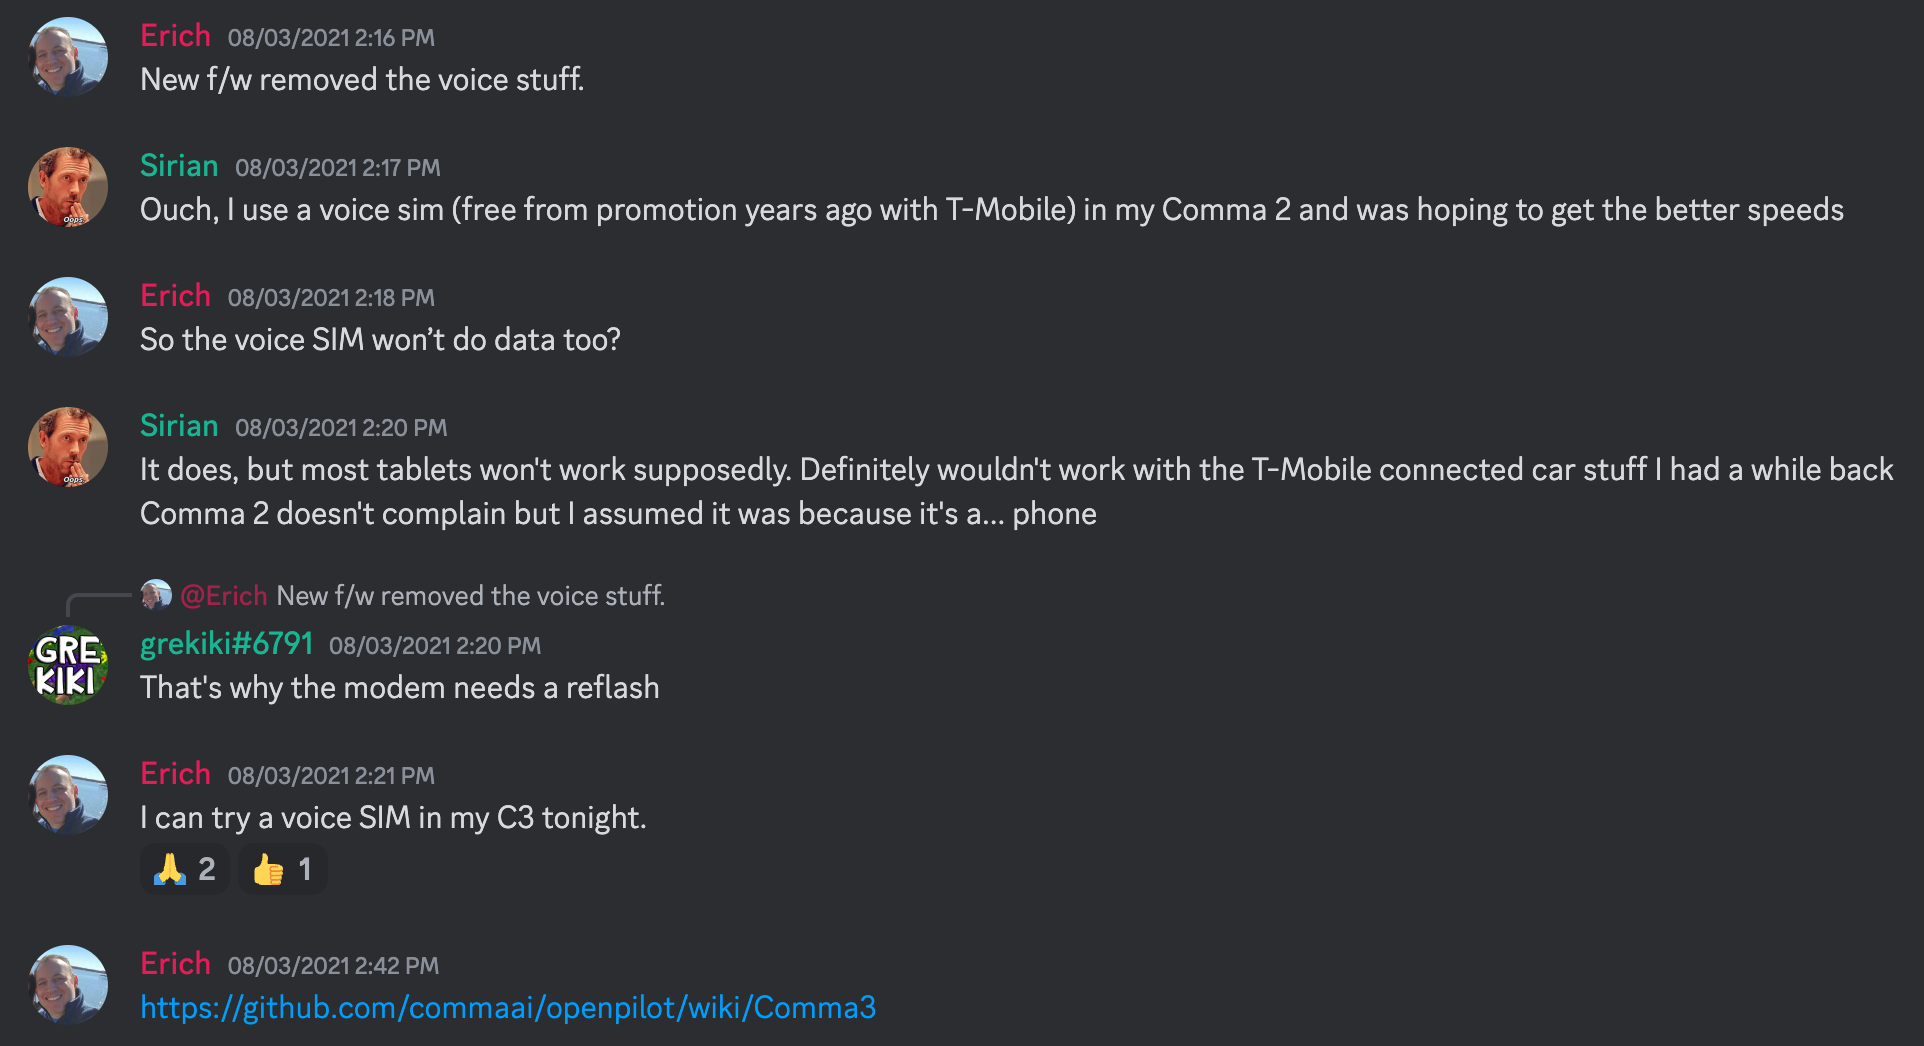Jump to the replied message 'New f/w removed'
The image size is (1924, 1046).
[471, 596]
